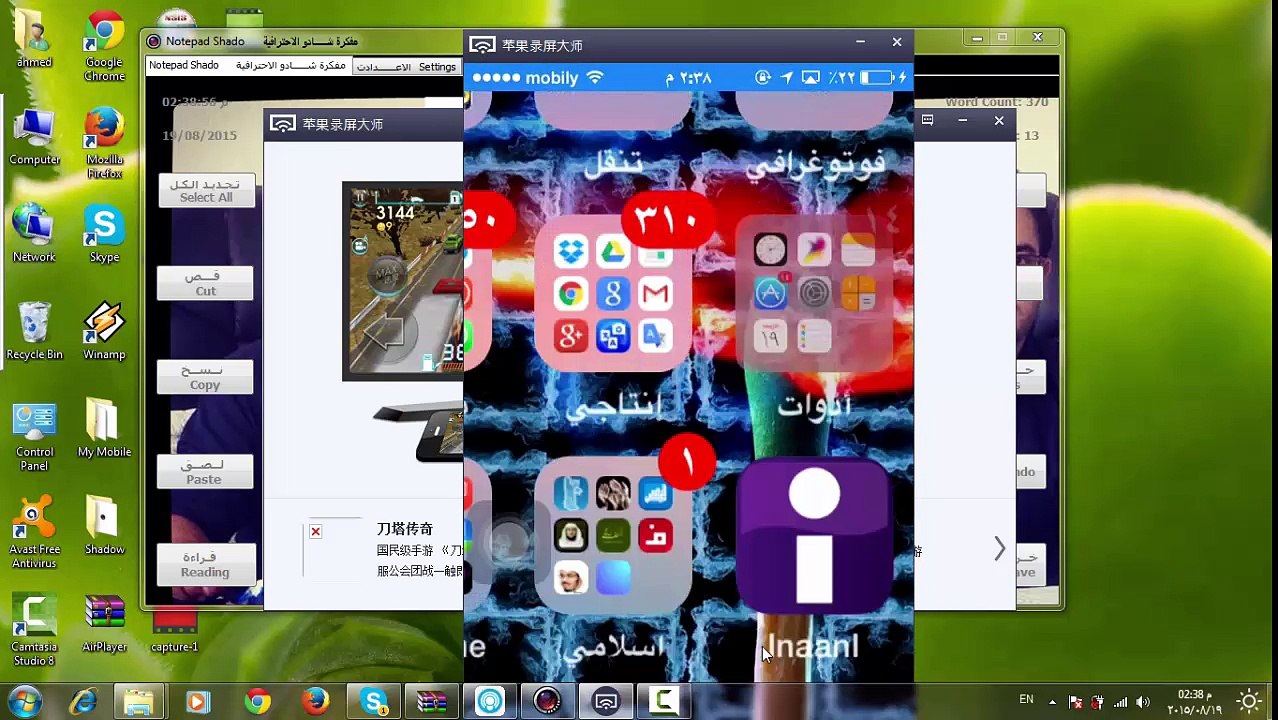Tap the Clock icon in the ادوات folder
The height and width of the screenshot is (720, 1278).
coord(770,250)
